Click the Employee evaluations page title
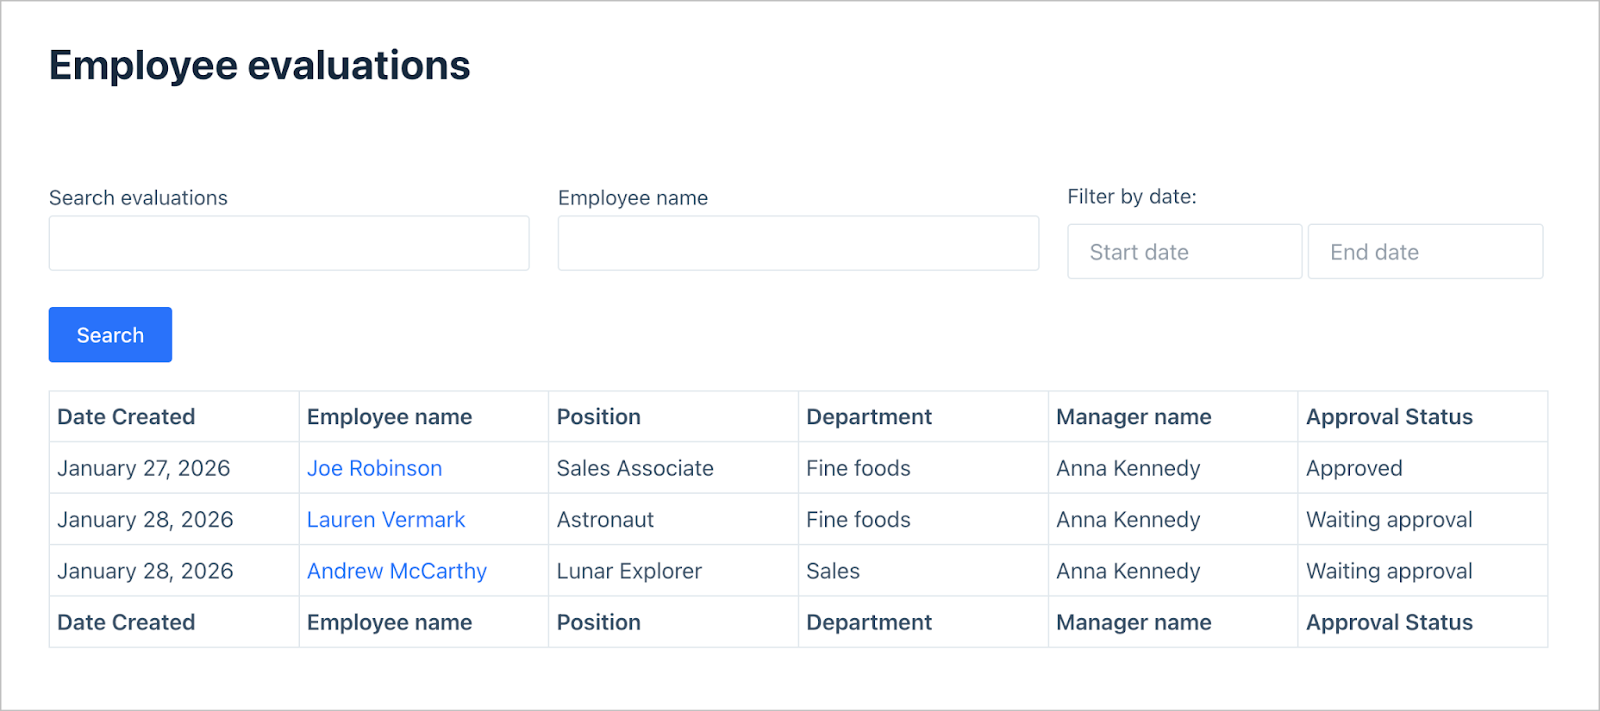Image resolution: width=1600 pixels, height=711 pixels. click(x=259, y=64)
